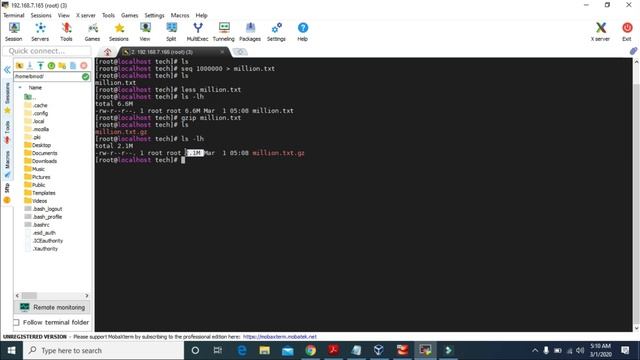
Task: Select the Desktop folder
Action: 38,145
